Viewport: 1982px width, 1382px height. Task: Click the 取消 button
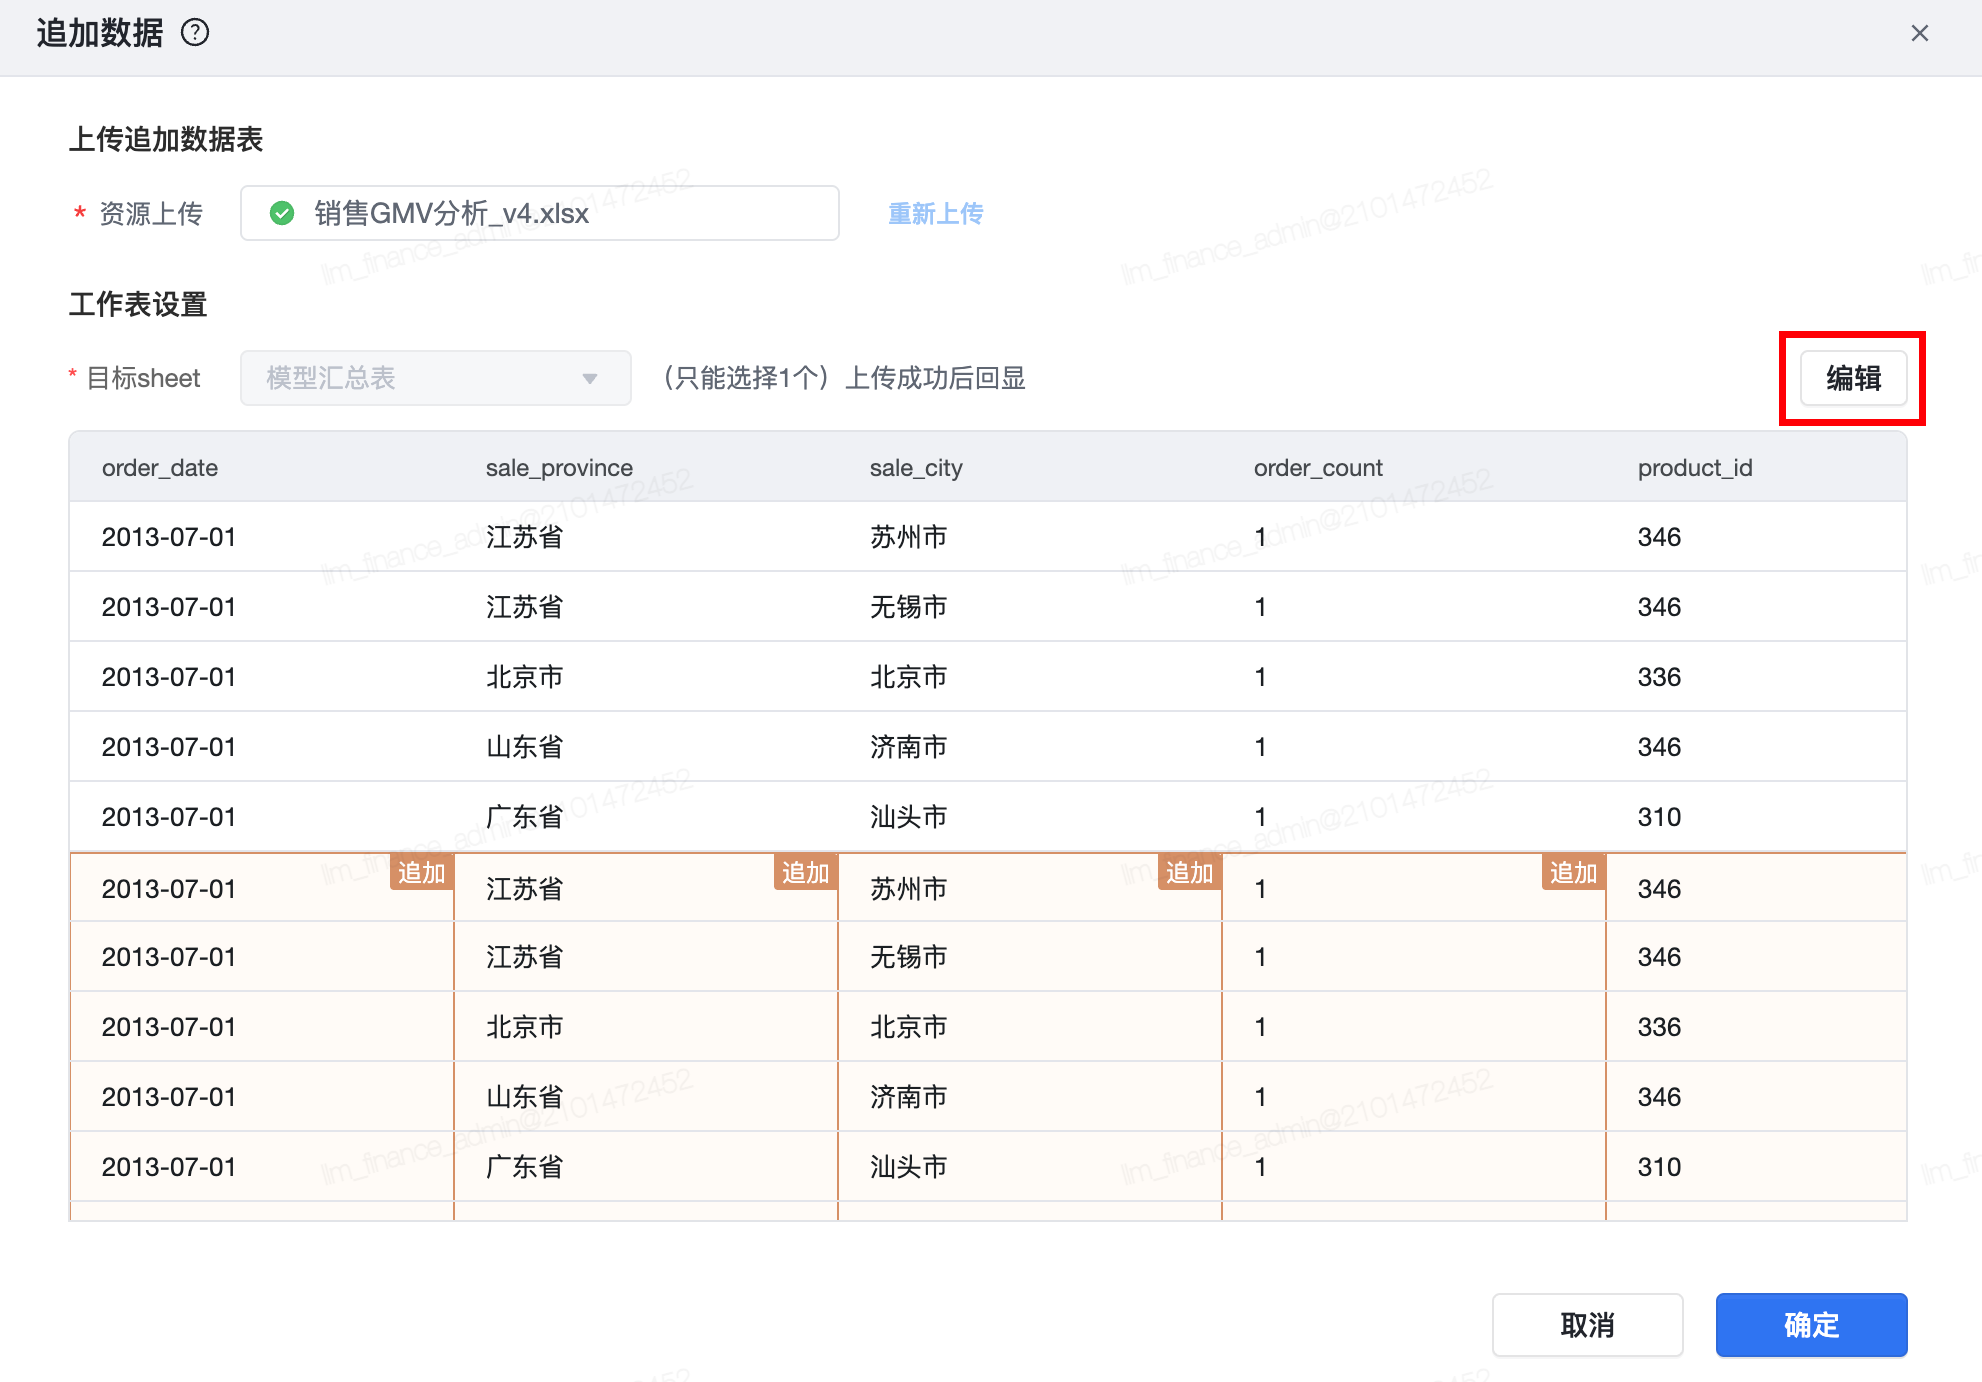click(1587, 1325)
